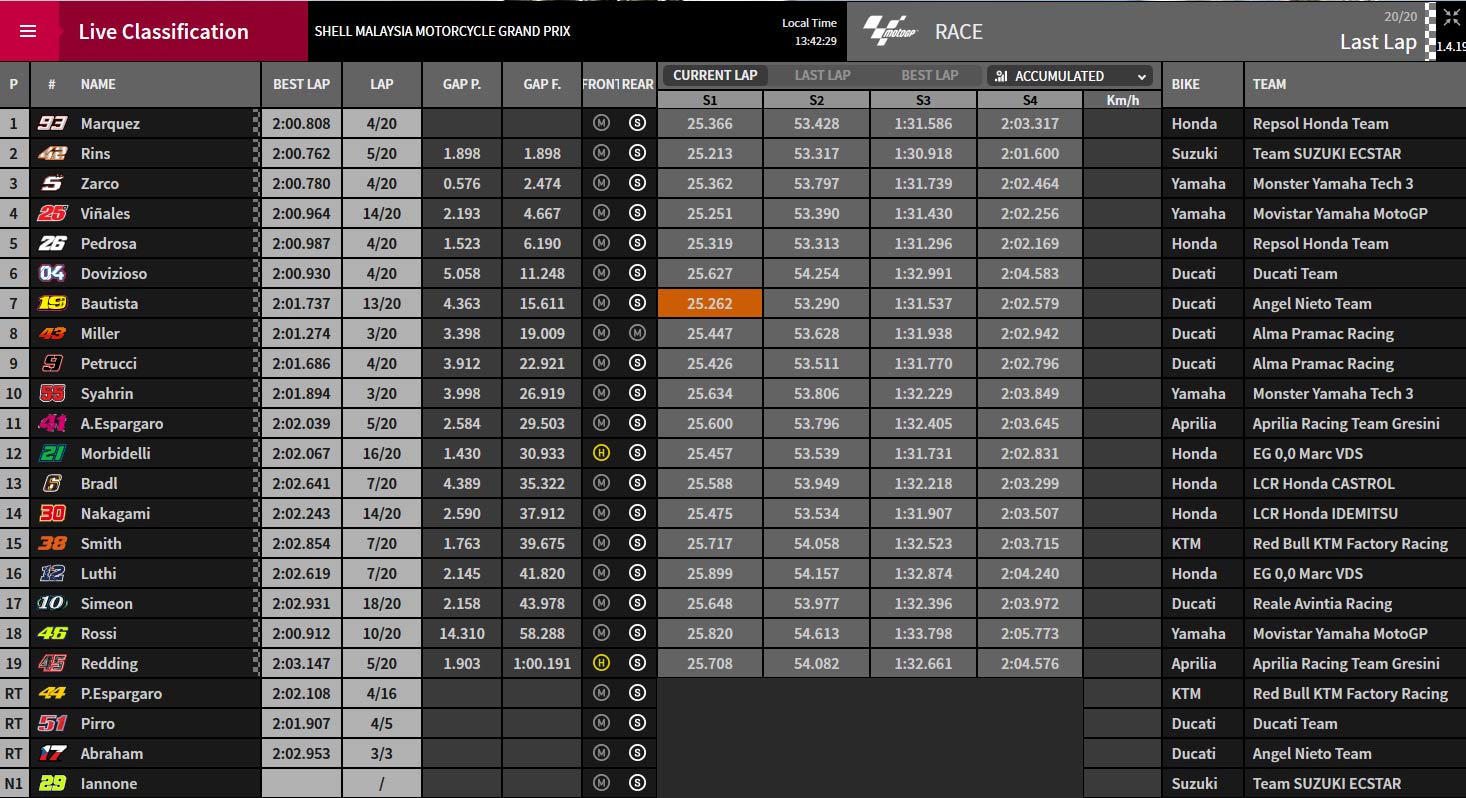Screen dimensions: 1466x798
Task: Switch to the LAST LAP tab
Action: [x=822, y=75]
